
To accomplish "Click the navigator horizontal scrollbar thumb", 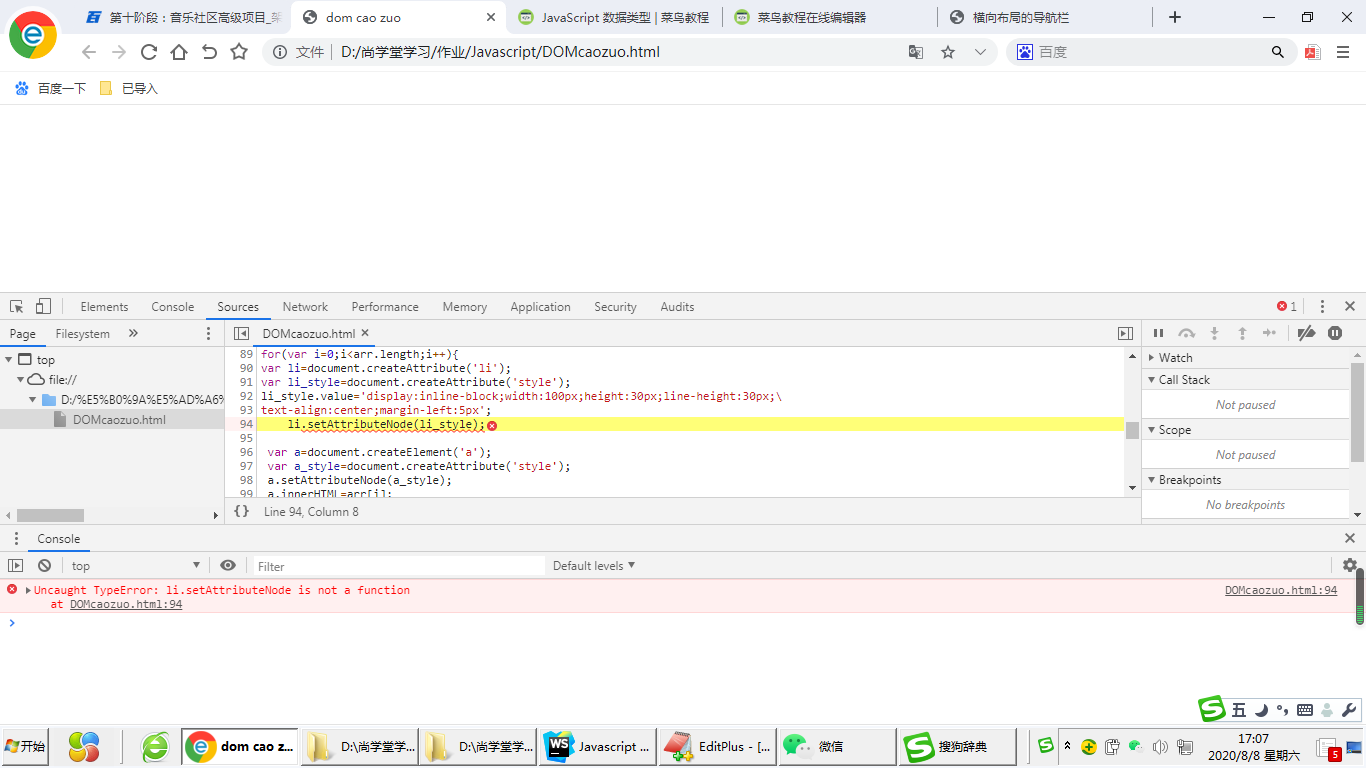I will pyautogui.click(x=50, y=515).
